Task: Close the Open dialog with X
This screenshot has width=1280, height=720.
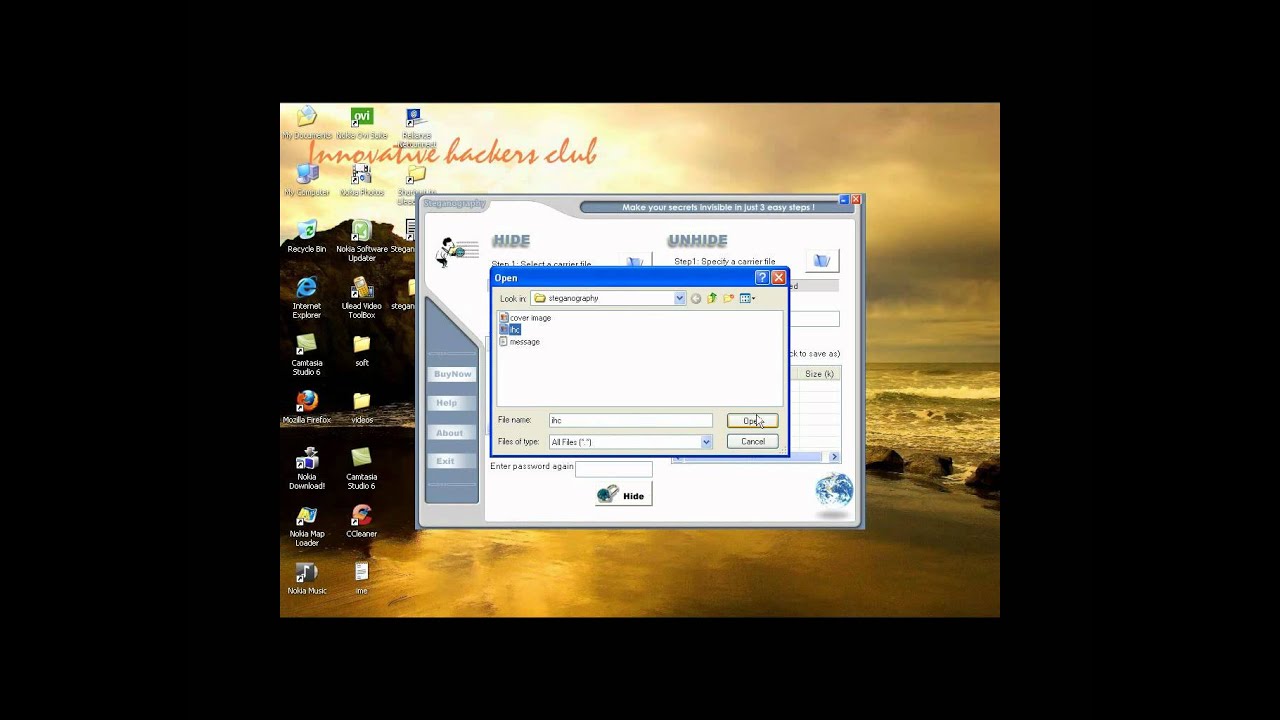Action: [x=778, y=278]
